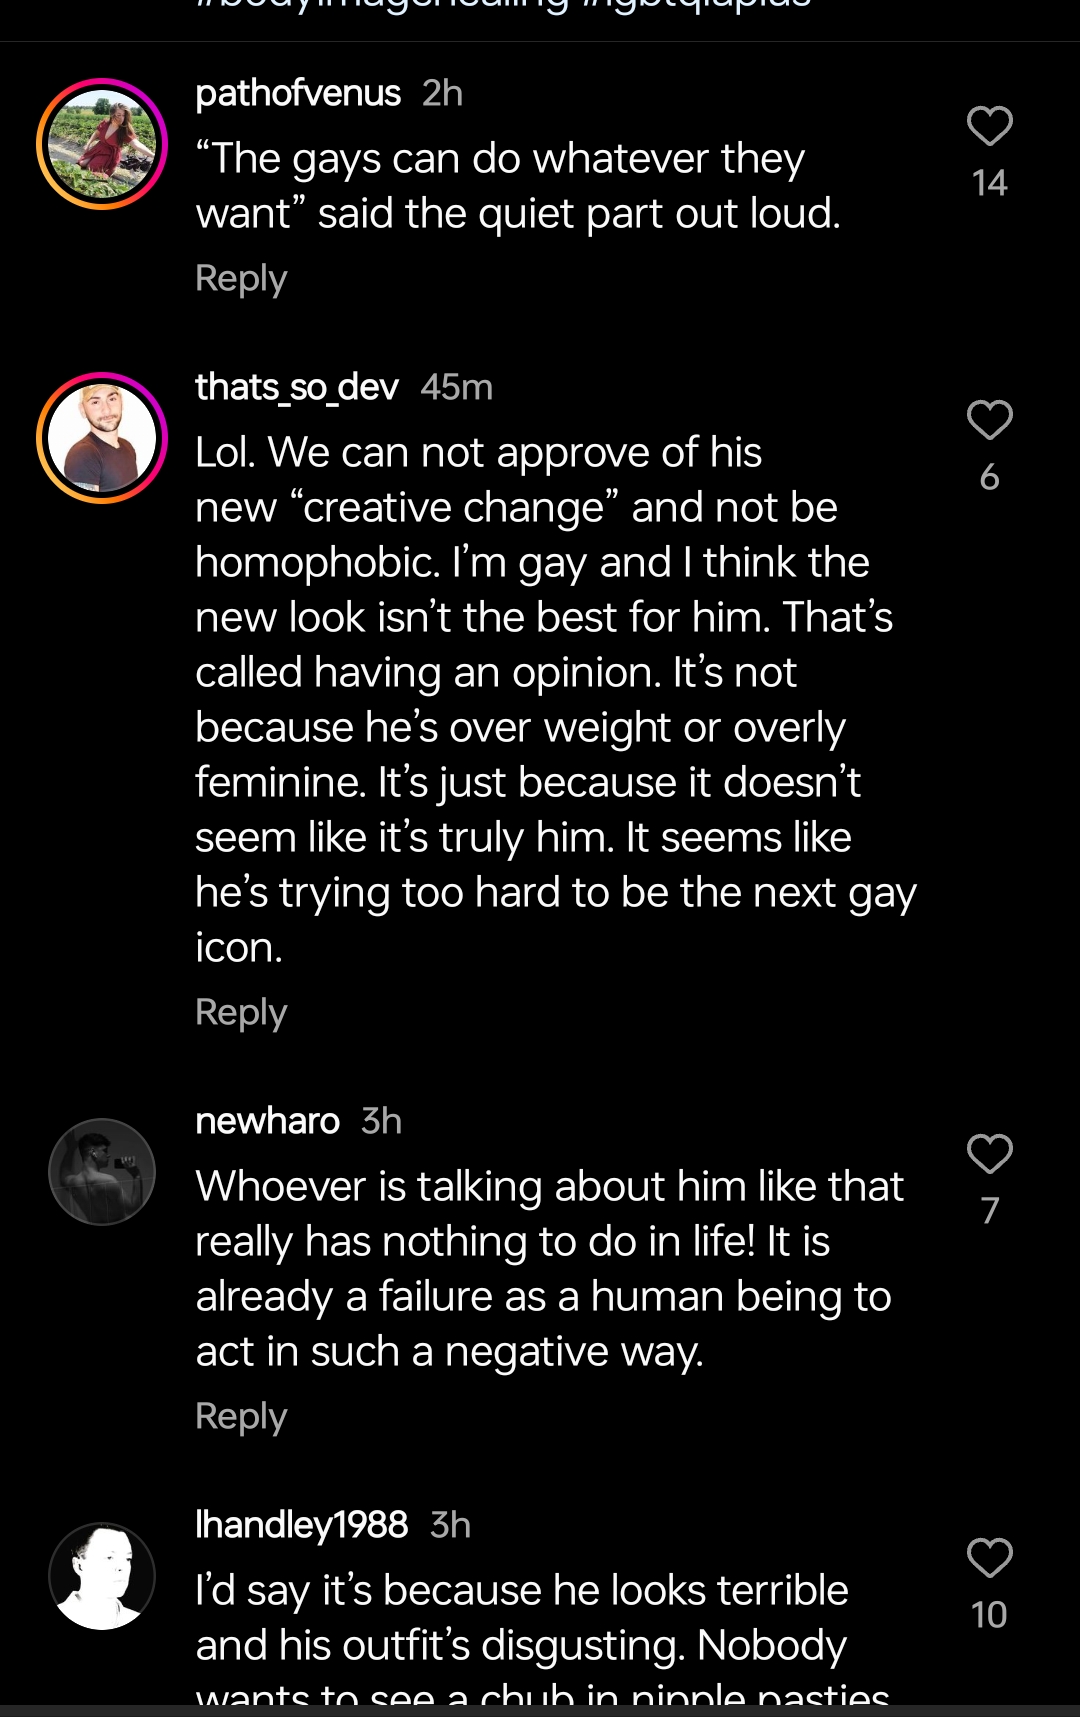The height and width of the screenshot is (1717, 1080).
Task: Like the pathofvenus comment
Action: point(990,126)
